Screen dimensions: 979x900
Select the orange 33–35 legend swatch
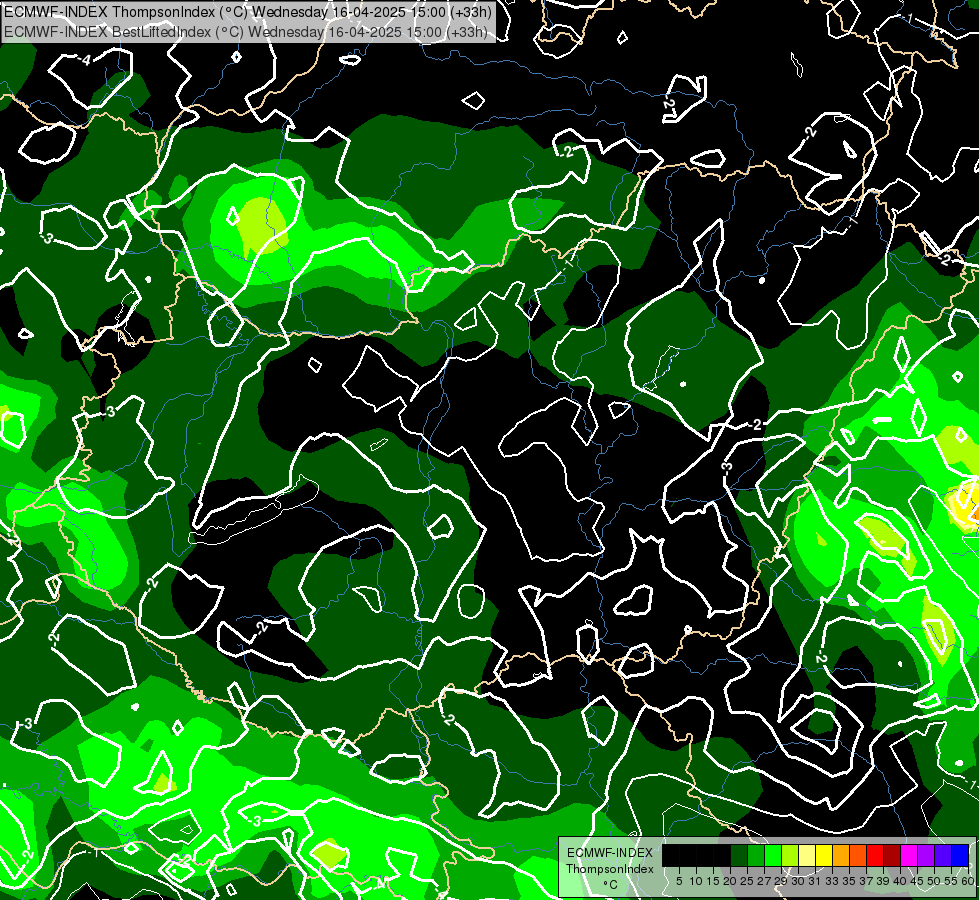[x=841, y=855]
